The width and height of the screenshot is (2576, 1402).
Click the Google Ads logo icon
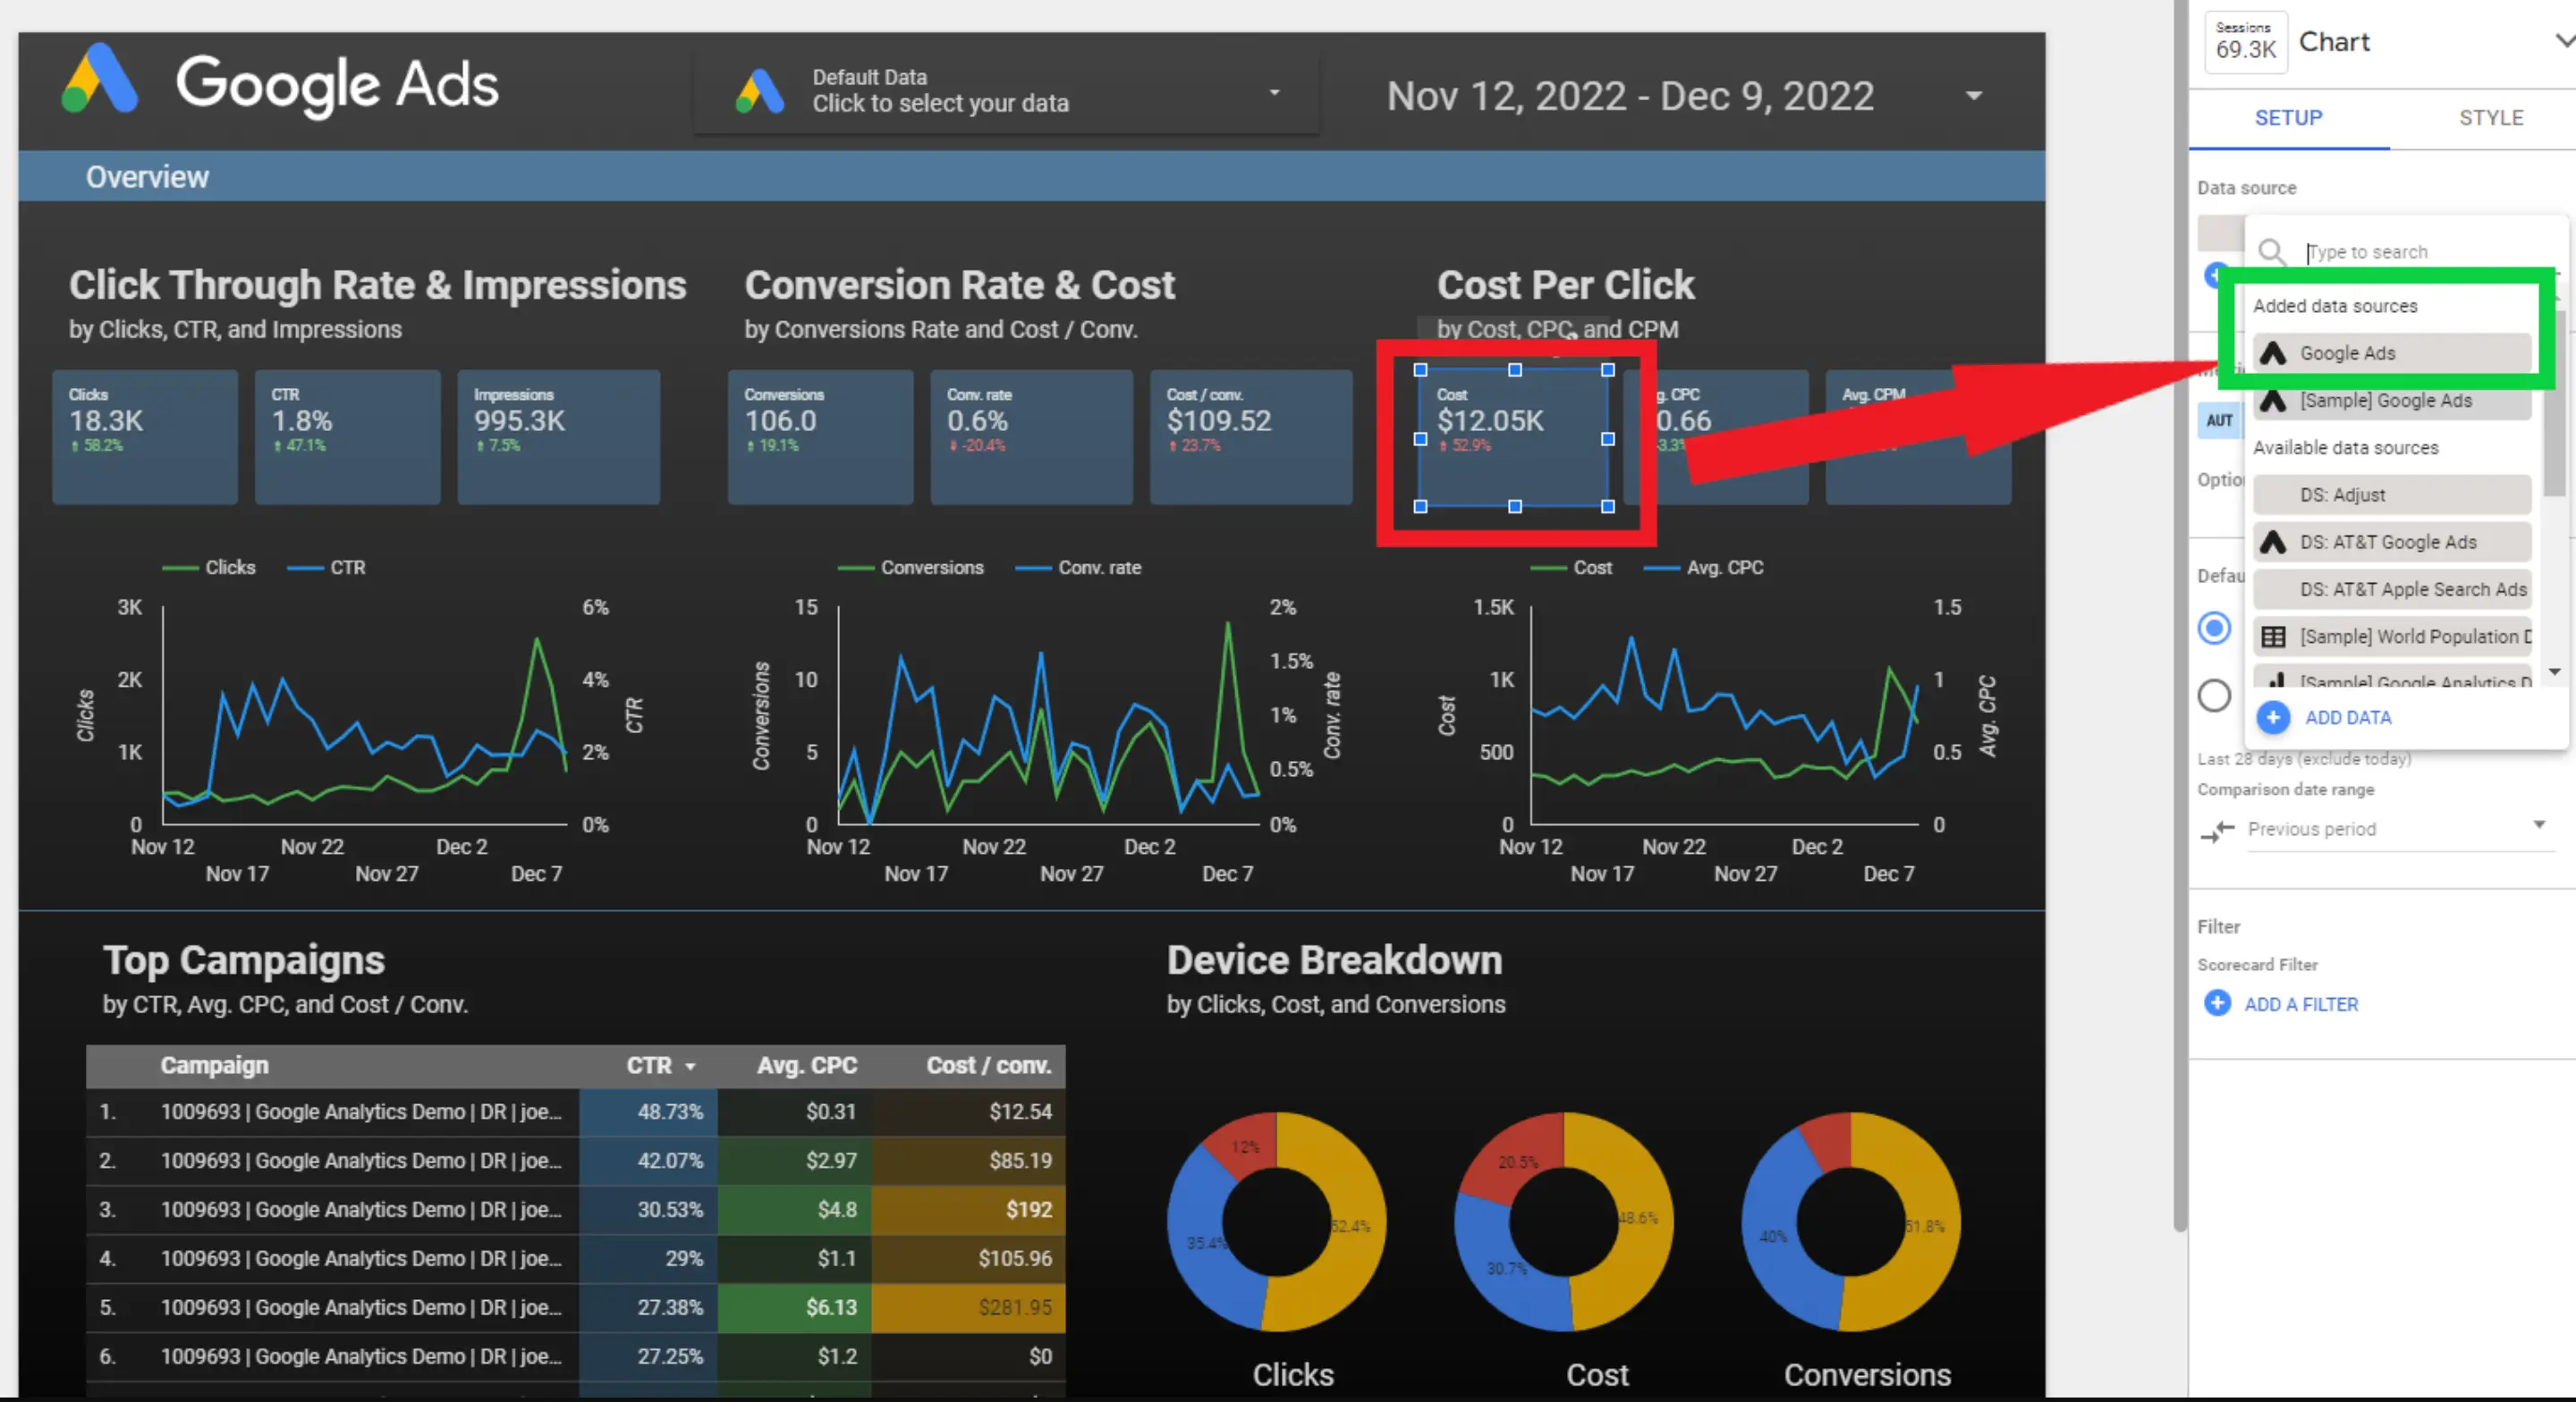100,80
